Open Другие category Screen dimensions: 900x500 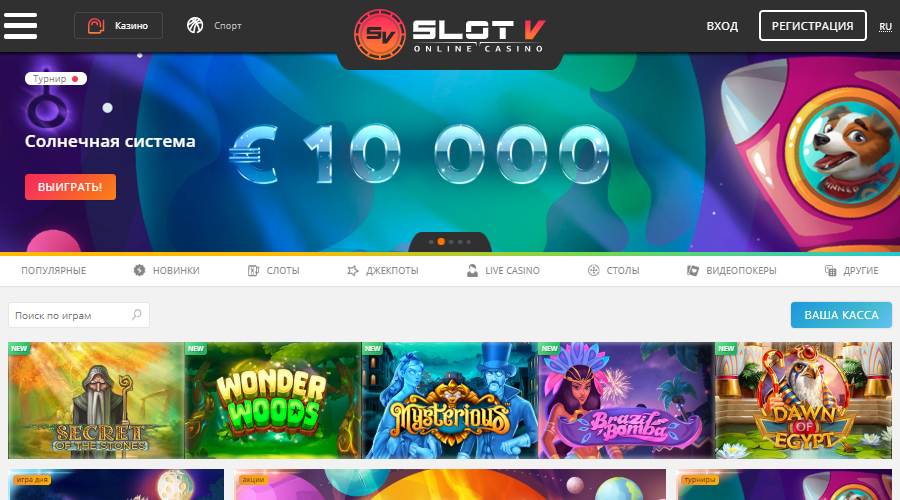click(851, 270)
